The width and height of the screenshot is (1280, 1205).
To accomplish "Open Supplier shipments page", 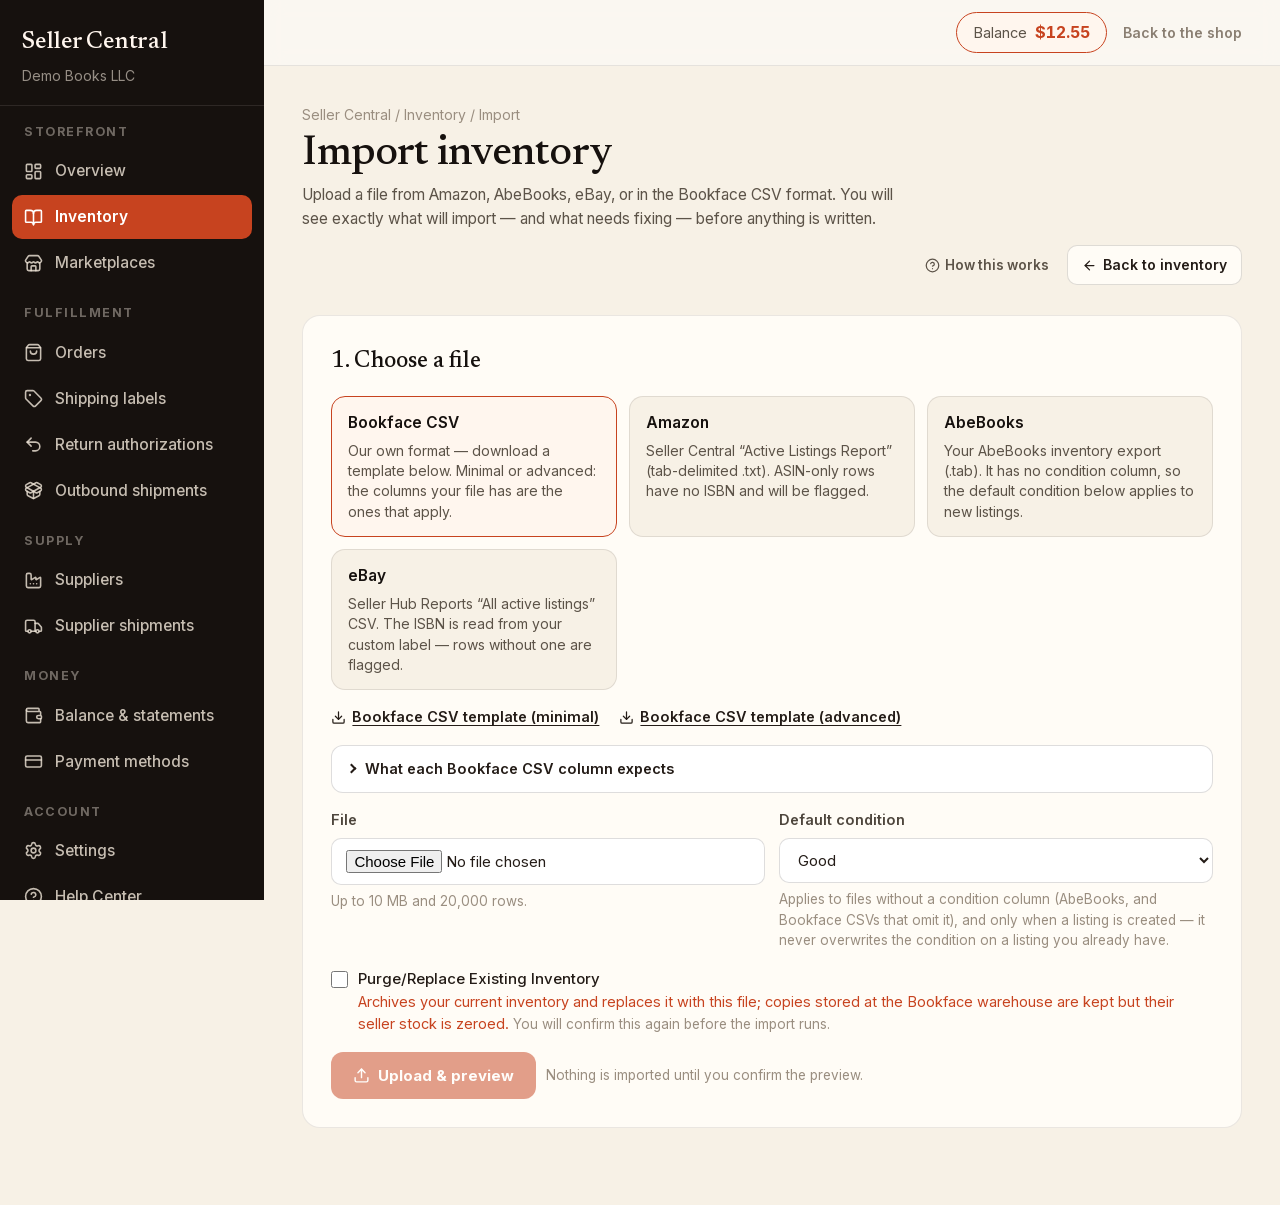I will (x=132, y=626).
